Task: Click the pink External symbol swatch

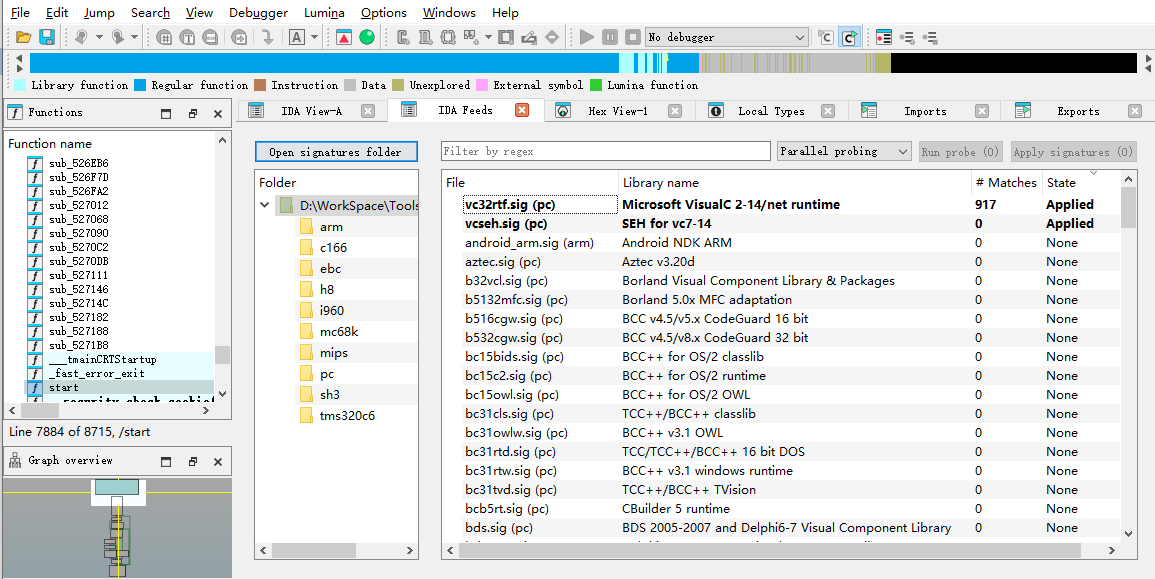Action: (482, 85)
